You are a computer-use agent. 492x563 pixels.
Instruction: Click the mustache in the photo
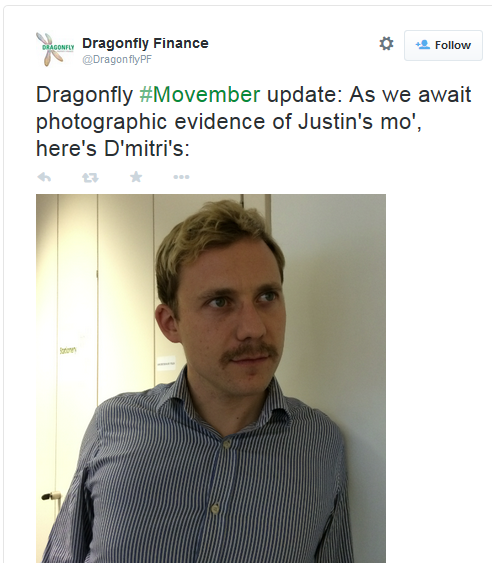250,353
